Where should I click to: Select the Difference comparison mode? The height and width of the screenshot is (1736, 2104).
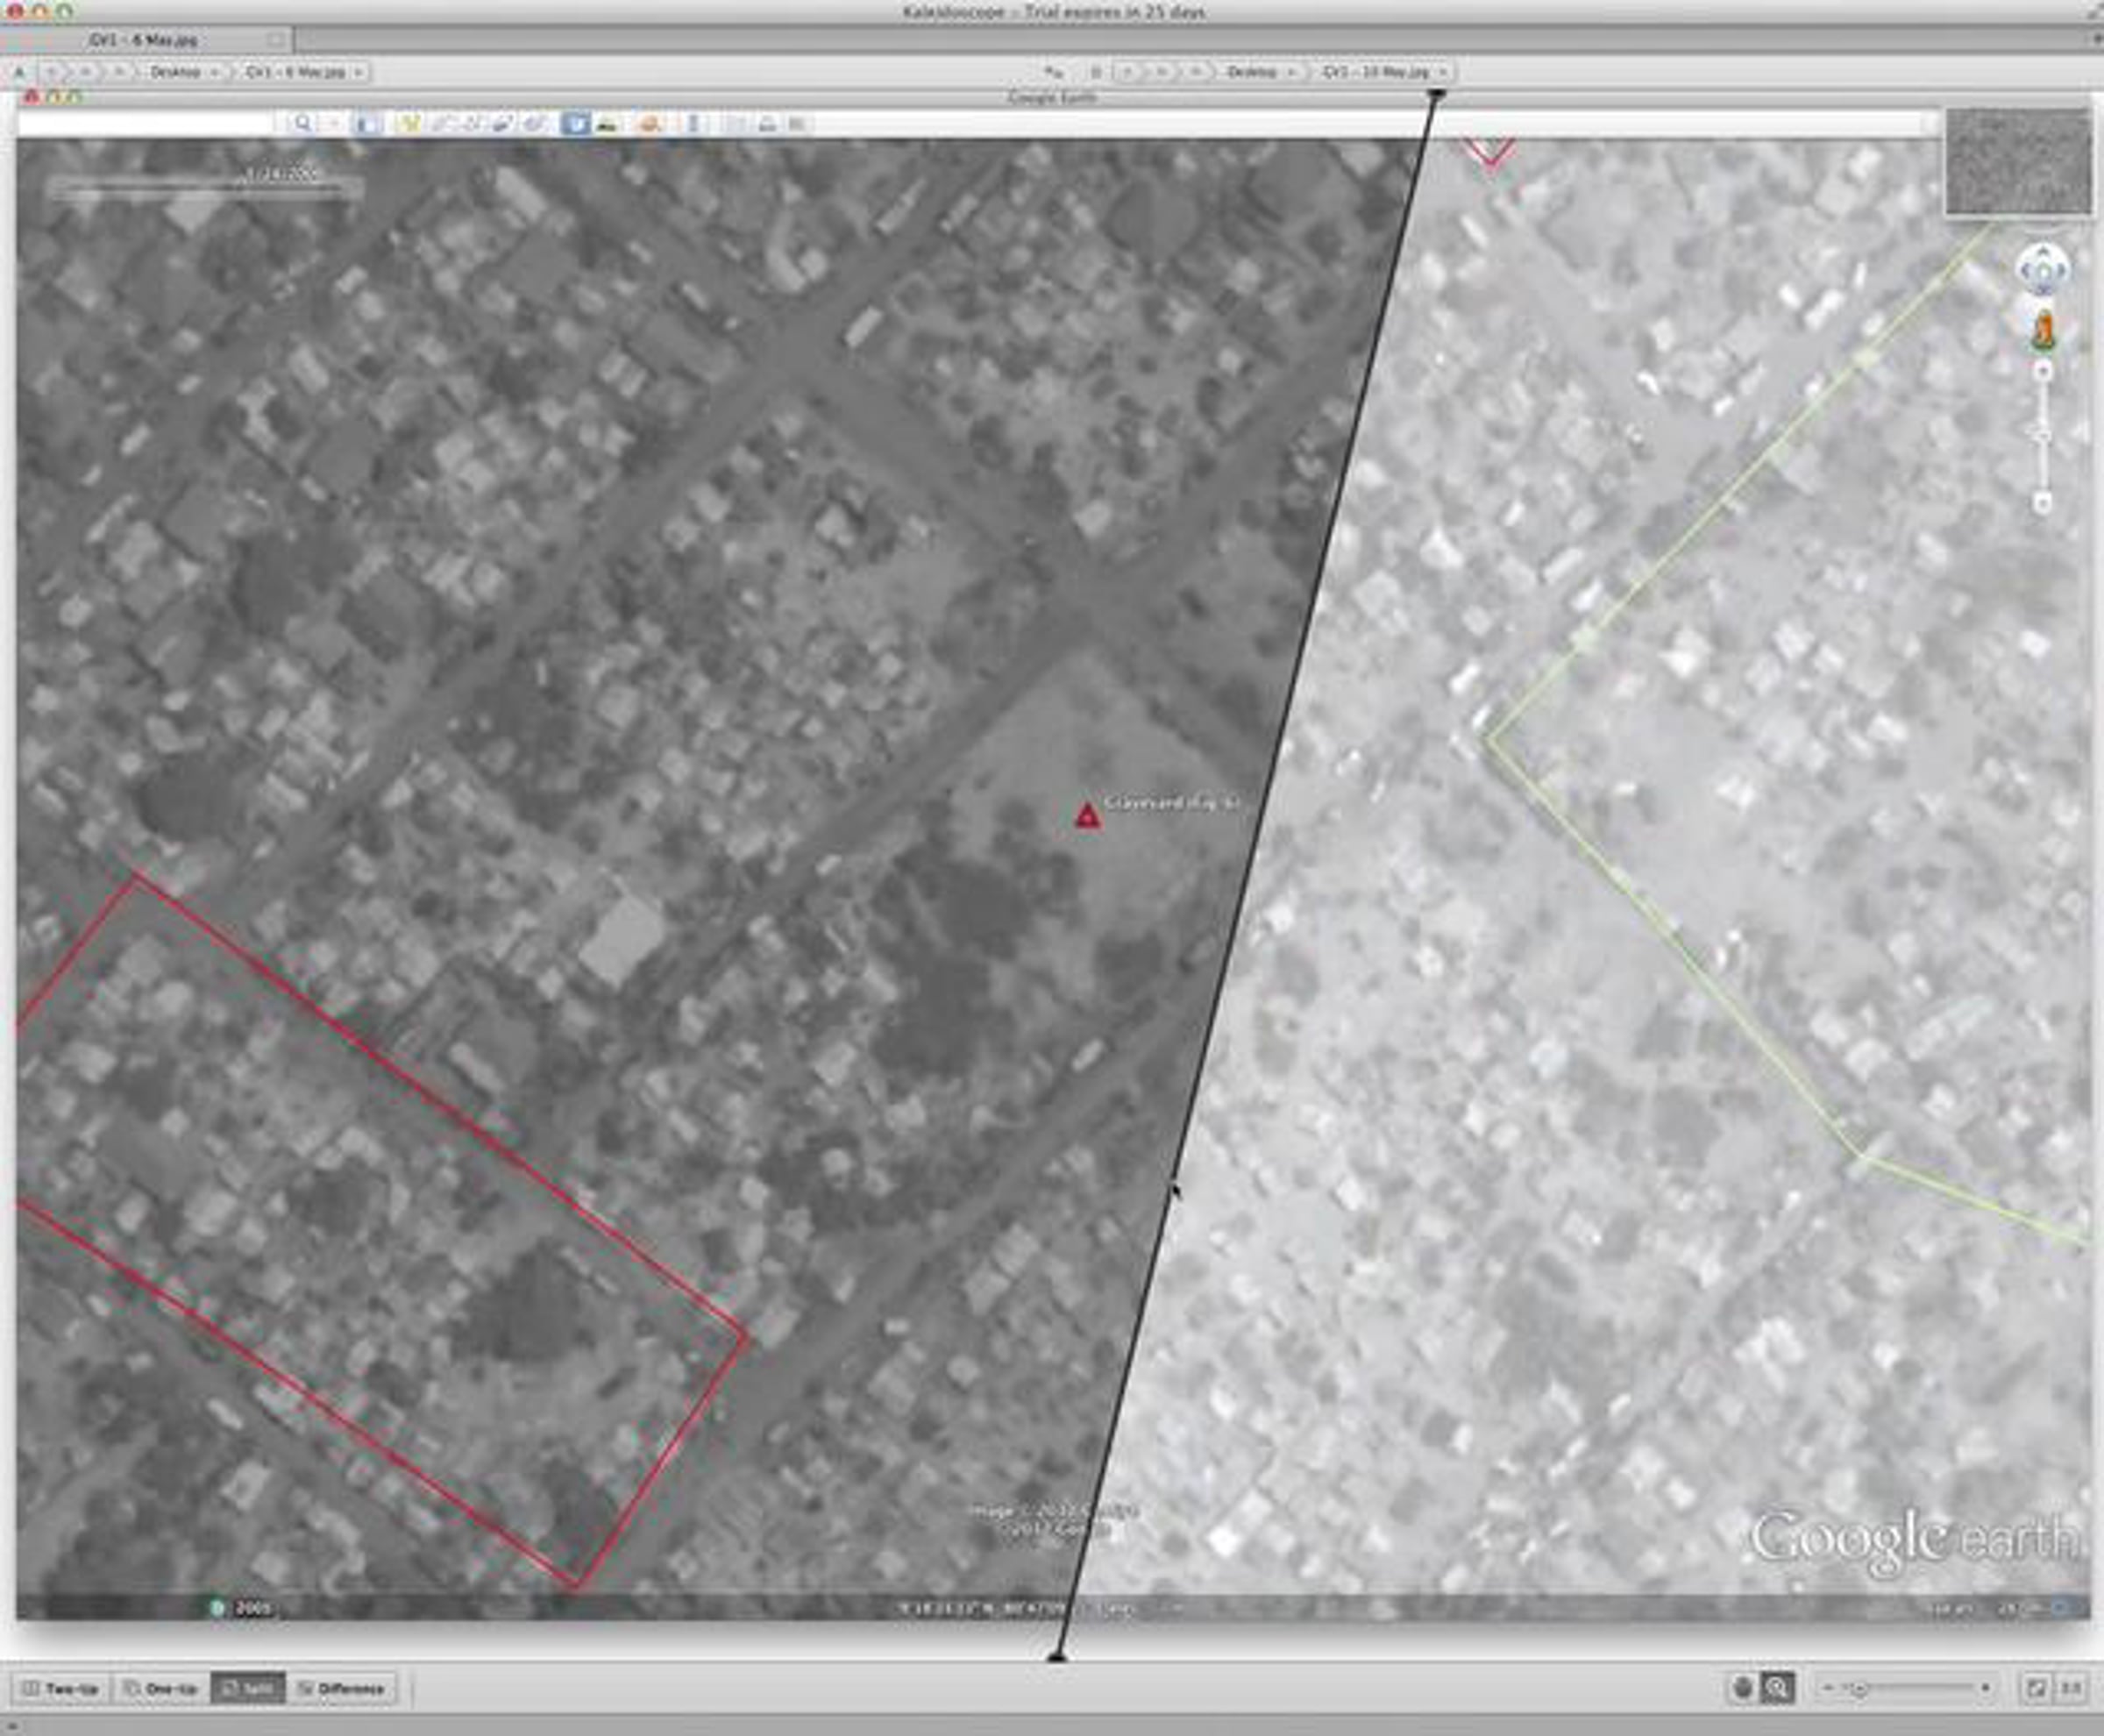[x=342, y=1689]
